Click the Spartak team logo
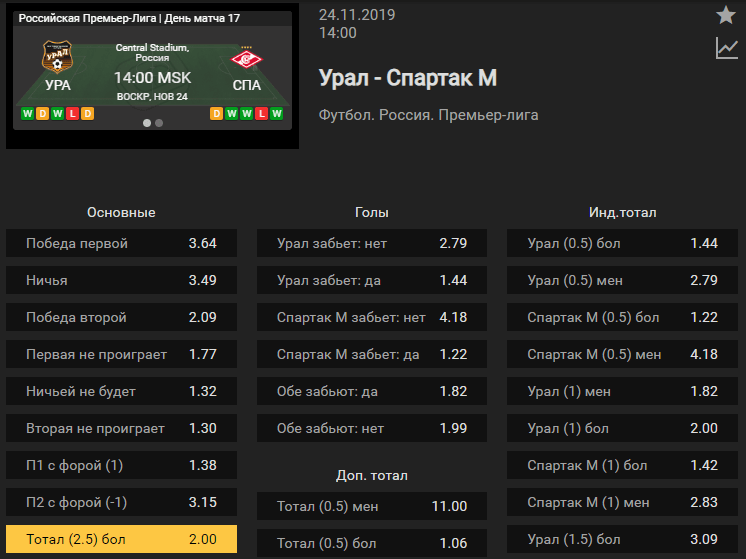Screen dimensions: 746x559 pyautogui.click(x=246, y=59)
